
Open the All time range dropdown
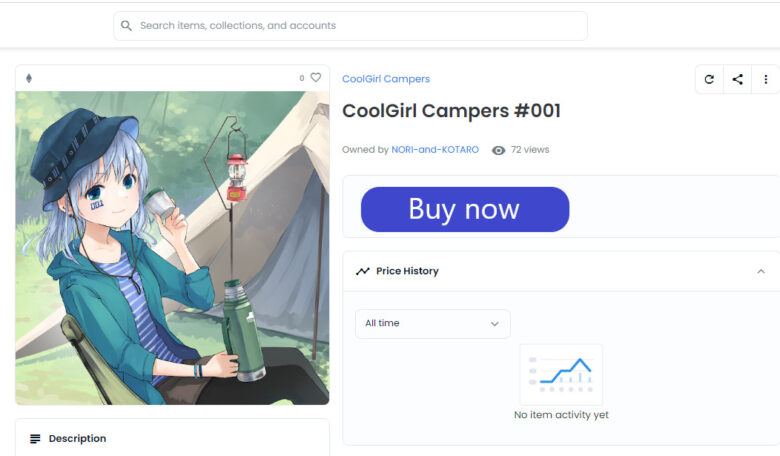[x=433, y=324]
